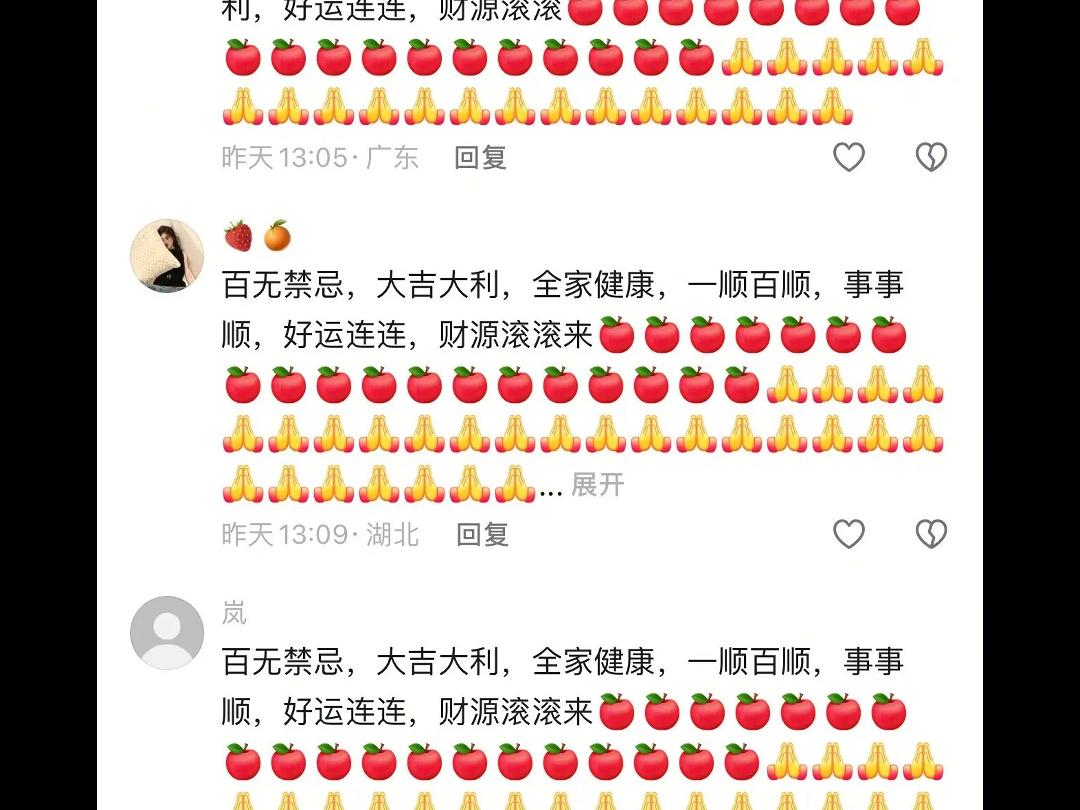The width and height of the screenshot is (1080, 810).
Task: Click first apple emoji in 岚's comment
Action: tap(616, 712)
